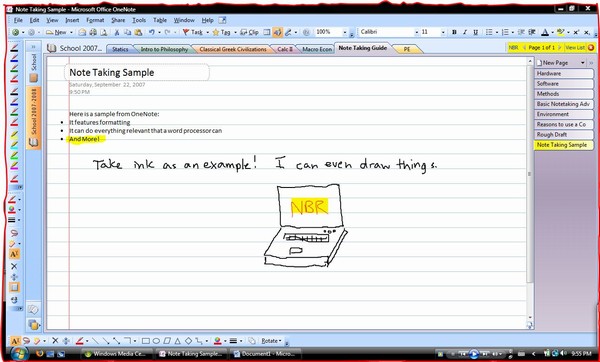Click the Oval shape tool
This screenshot has width=600, height=362.
[x=156, y=341]
